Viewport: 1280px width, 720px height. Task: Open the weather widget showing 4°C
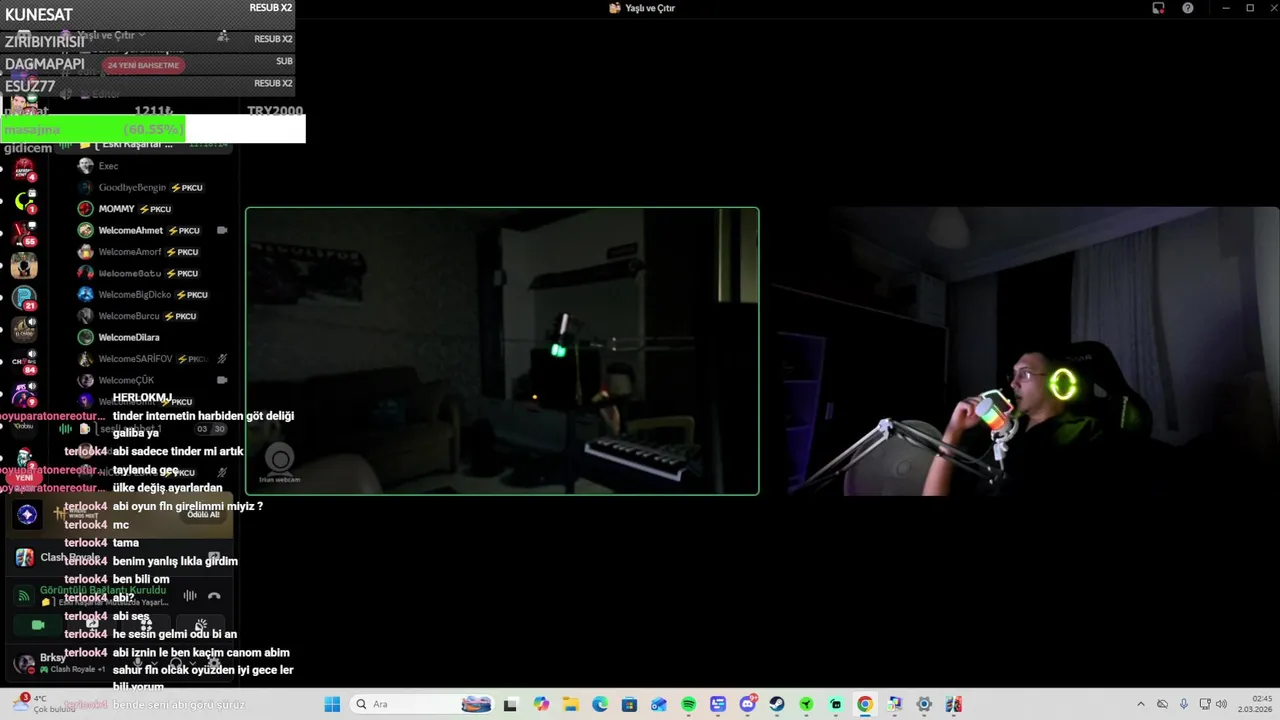[44, 704]
